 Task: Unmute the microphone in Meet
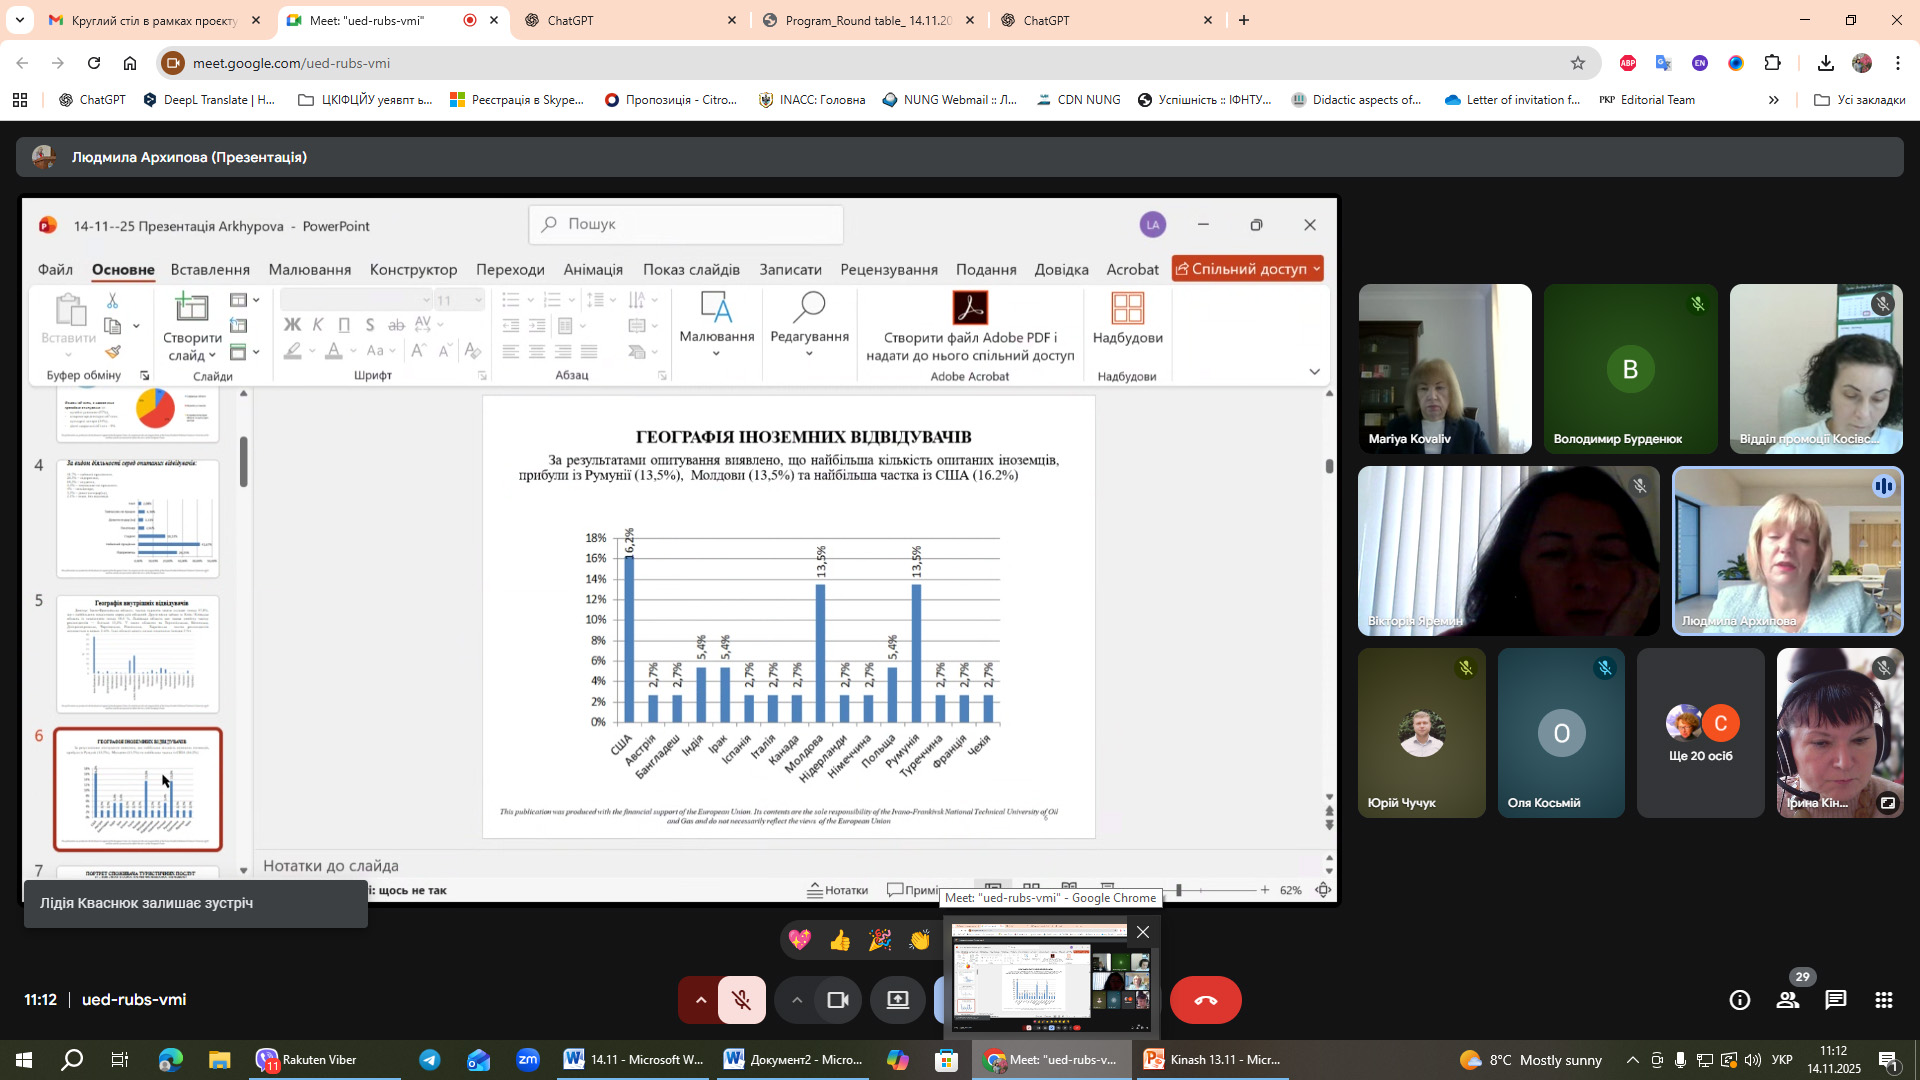tap(741, 1000)
